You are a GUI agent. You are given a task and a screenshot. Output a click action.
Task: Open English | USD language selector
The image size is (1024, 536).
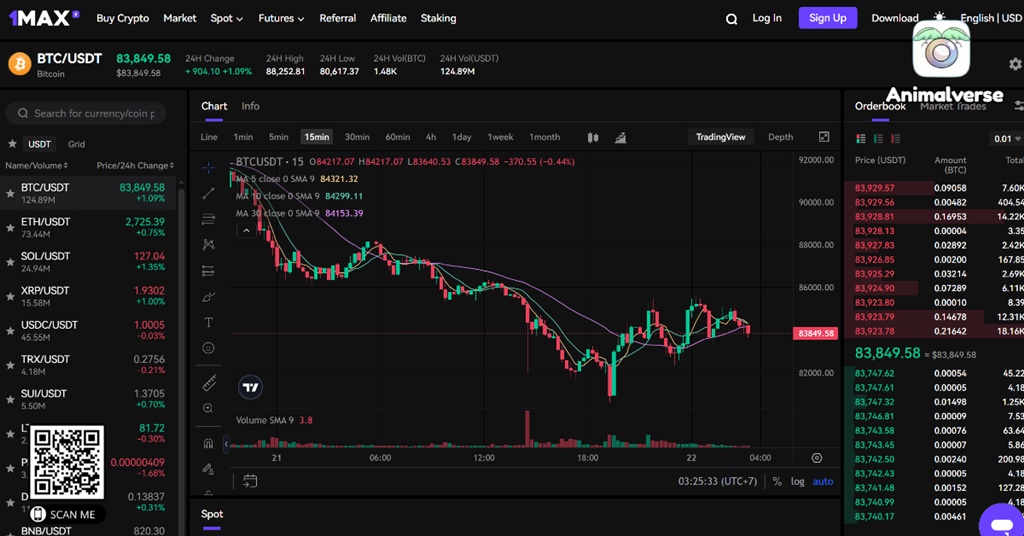[991, 18]
